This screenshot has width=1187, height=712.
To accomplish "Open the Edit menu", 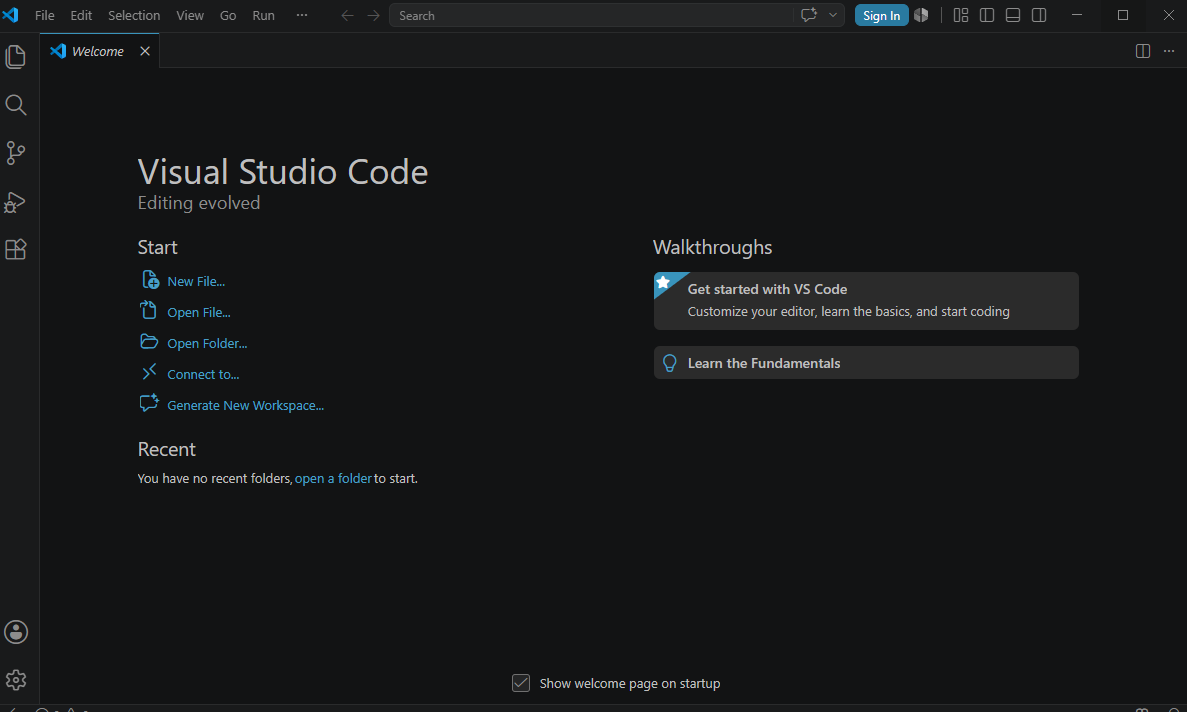I will click(81, 15).
